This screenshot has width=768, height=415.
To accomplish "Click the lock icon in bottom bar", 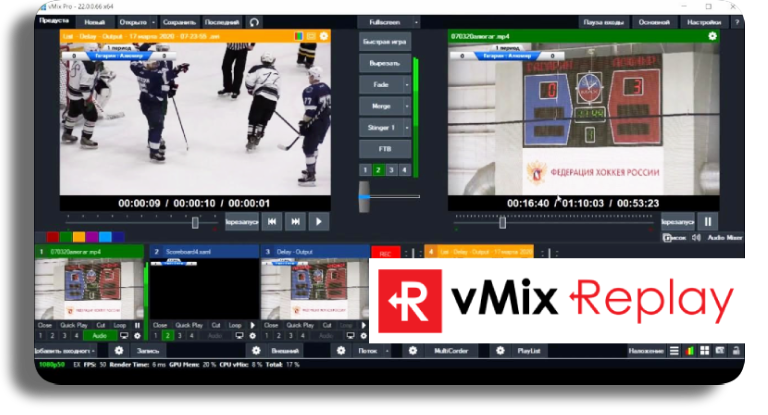I will pyautogui.click(x=736, y=351).
